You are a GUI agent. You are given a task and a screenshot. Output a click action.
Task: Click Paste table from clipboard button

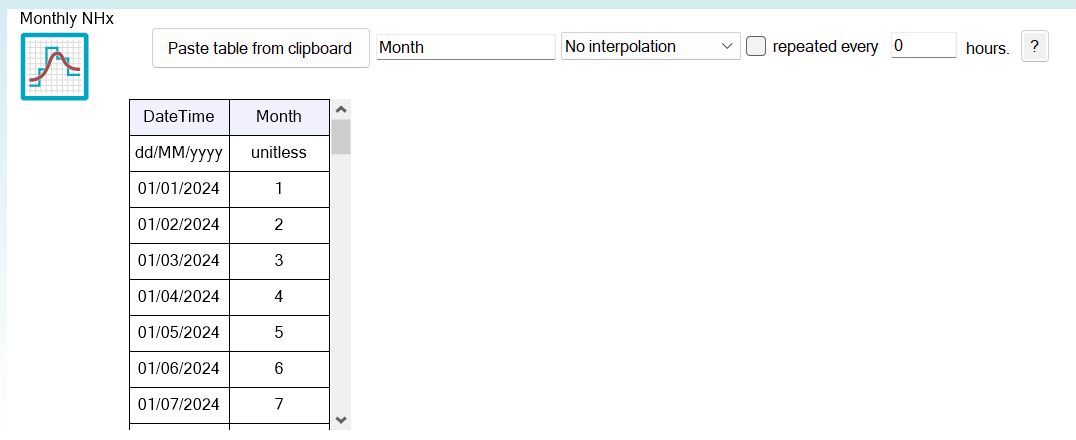(x=260, y=48)
